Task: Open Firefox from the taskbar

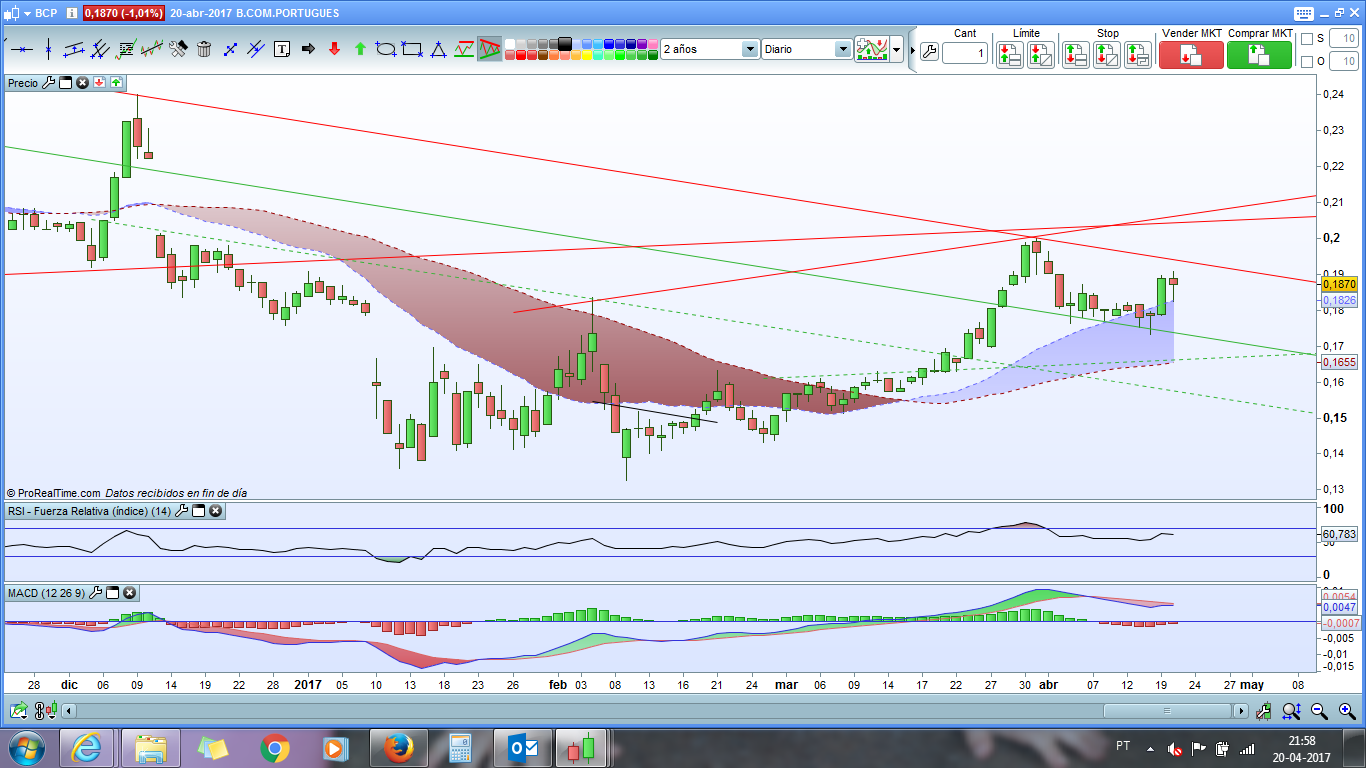Action: (397, 747)
